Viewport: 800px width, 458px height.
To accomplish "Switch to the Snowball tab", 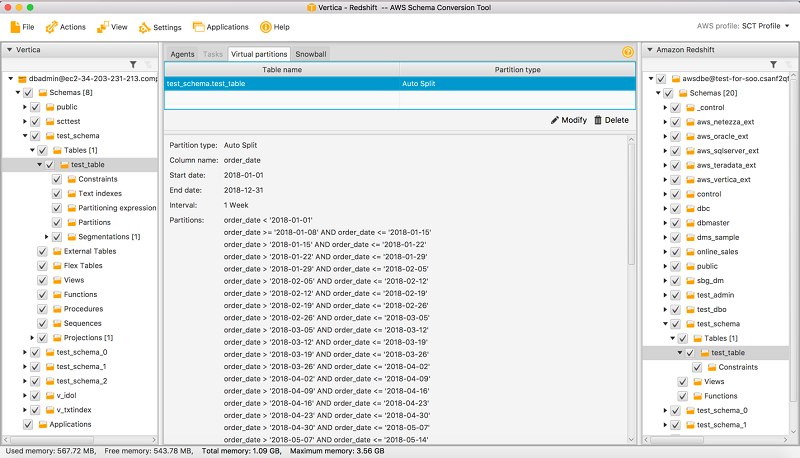I will pos(311,54).
